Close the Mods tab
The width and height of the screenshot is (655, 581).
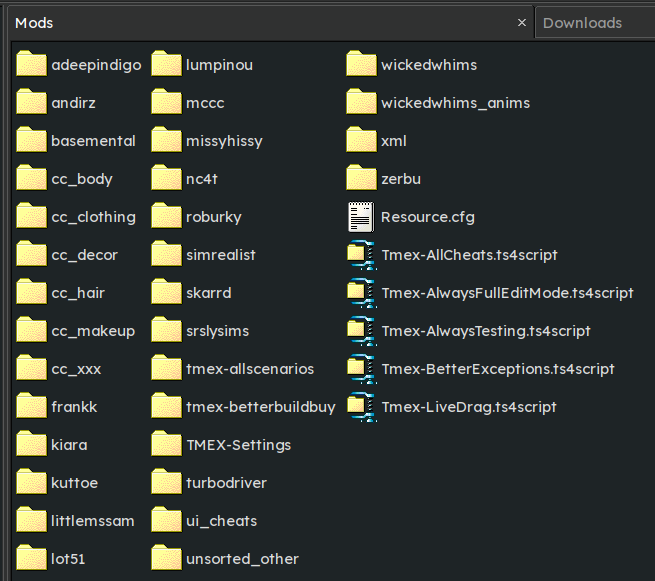[x=522, y=23]
